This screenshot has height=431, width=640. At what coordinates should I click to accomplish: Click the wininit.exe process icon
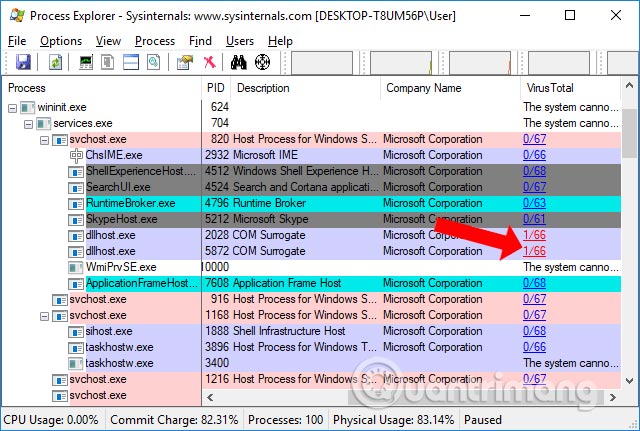[x=28, y=108]
